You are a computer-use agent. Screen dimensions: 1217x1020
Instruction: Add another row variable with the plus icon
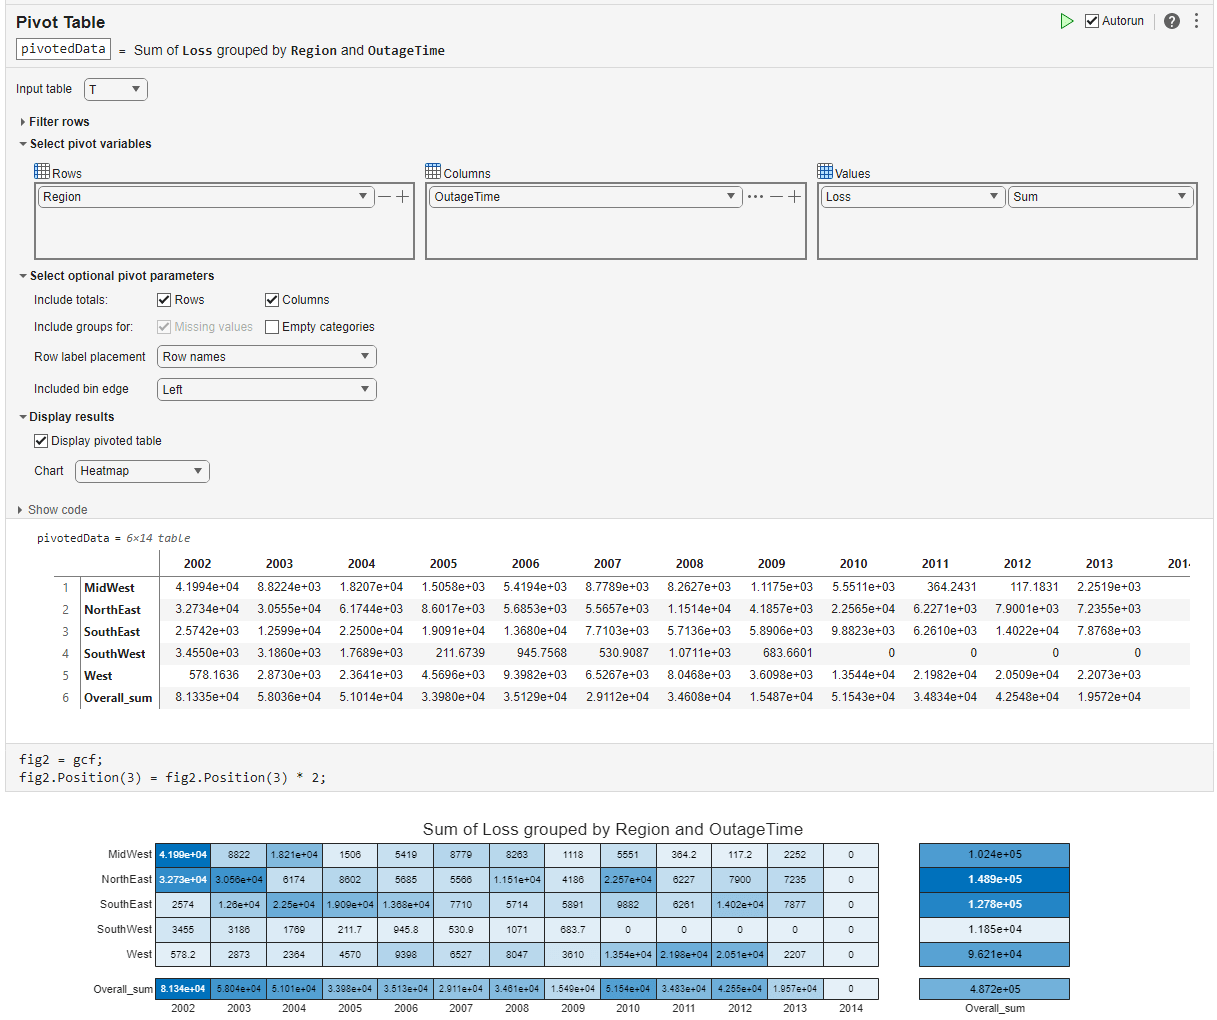coord(403,196)
